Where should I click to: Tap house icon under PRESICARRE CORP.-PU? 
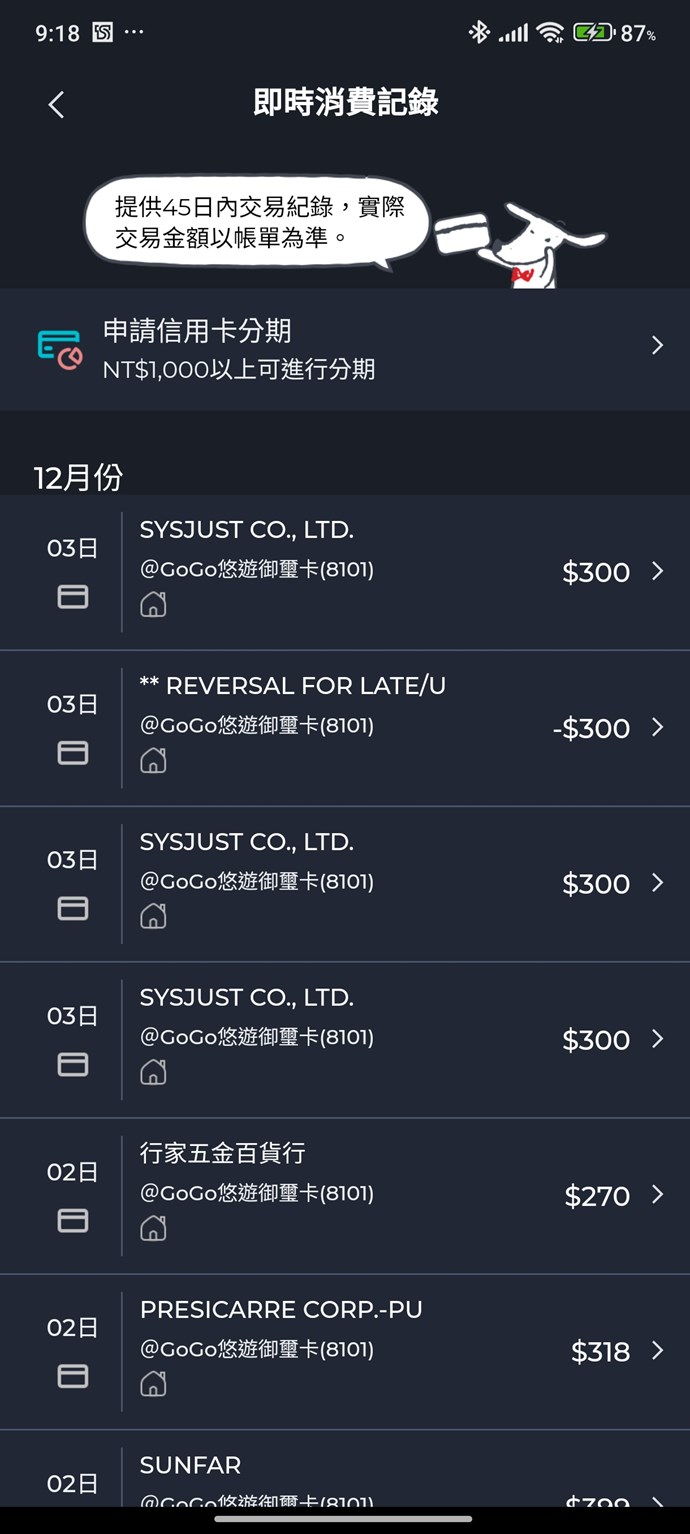[153, 1383]
